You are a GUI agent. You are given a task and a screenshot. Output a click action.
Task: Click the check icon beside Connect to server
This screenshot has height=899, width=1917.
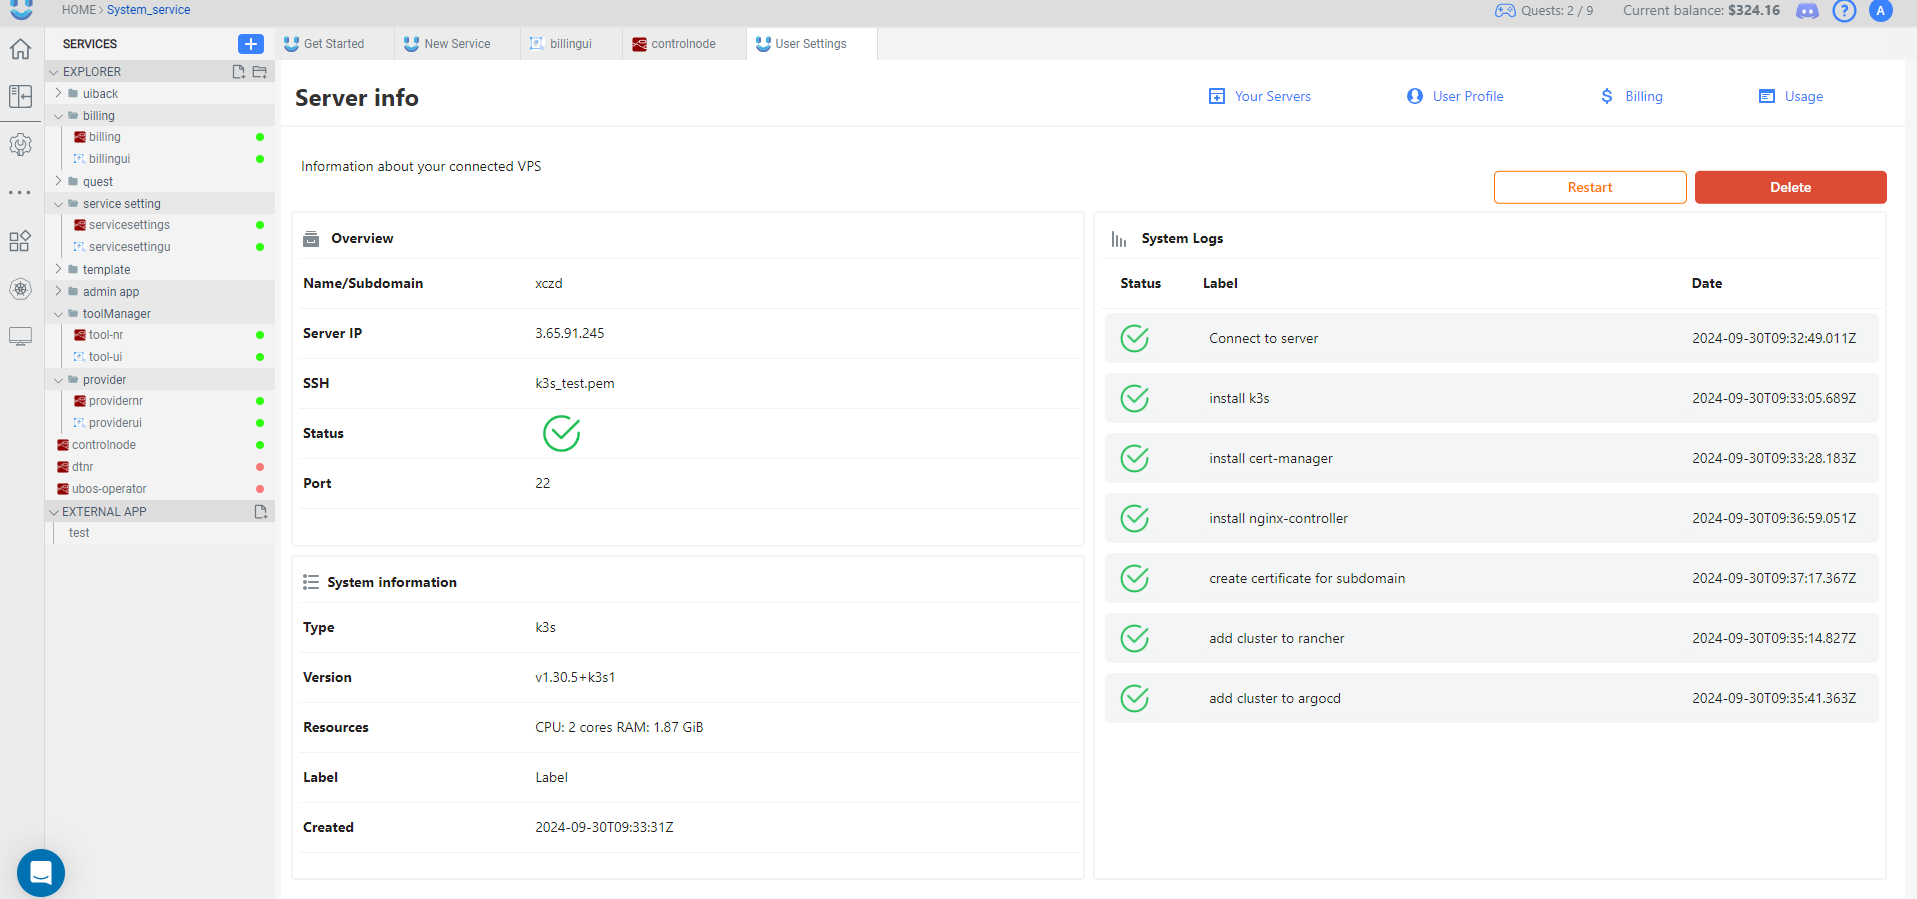1135,338
